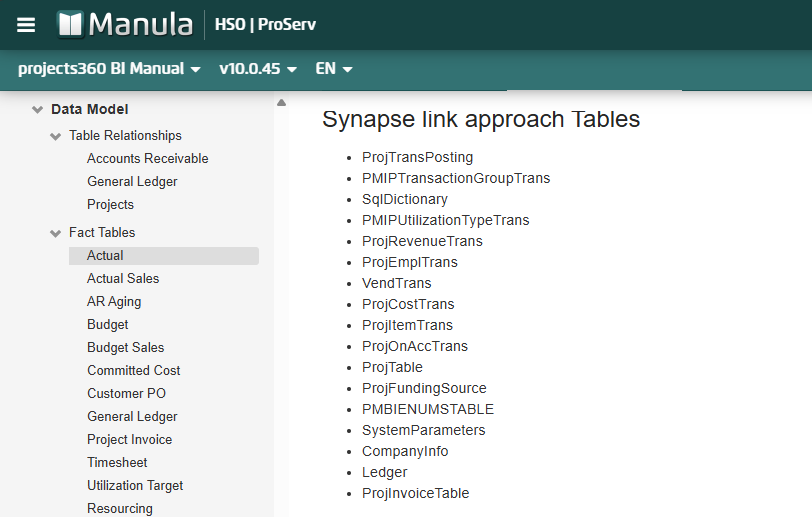The image size is (812, 517).
Task: Click the Manula brand name text
Action: click(x=140, y=24)
